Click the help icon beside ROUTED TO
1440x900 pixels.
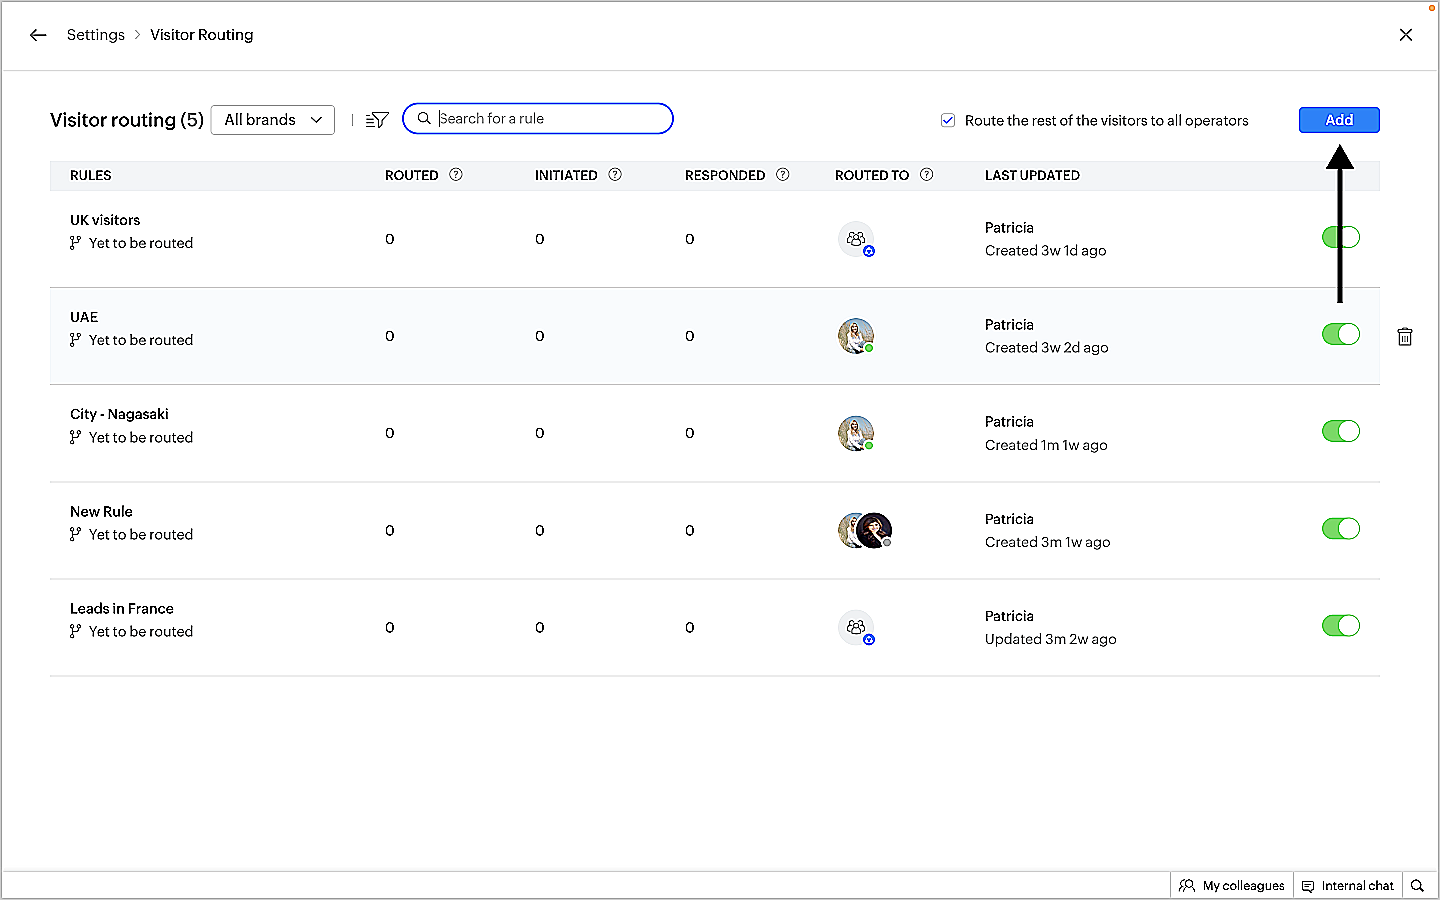point(927,175)
